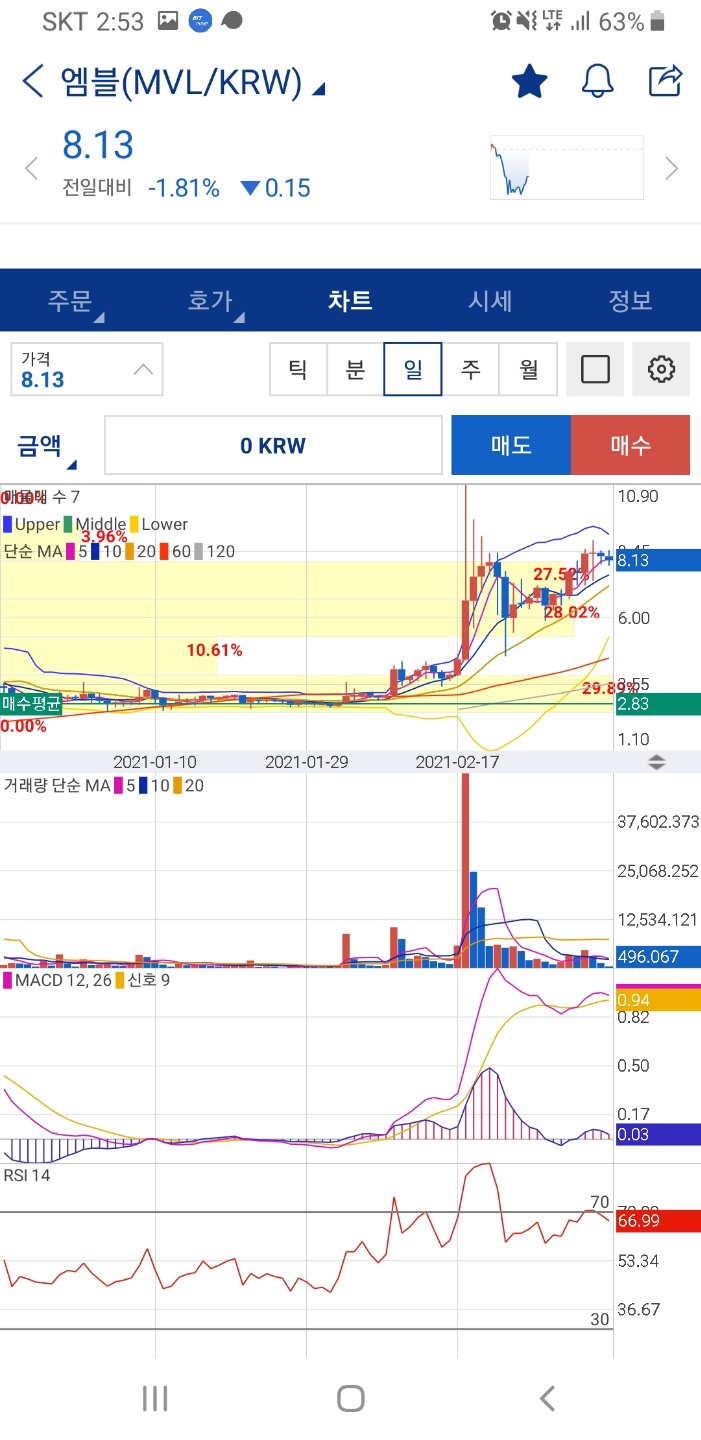Click the 29.89% annotation on chart

tap(609, 689)
